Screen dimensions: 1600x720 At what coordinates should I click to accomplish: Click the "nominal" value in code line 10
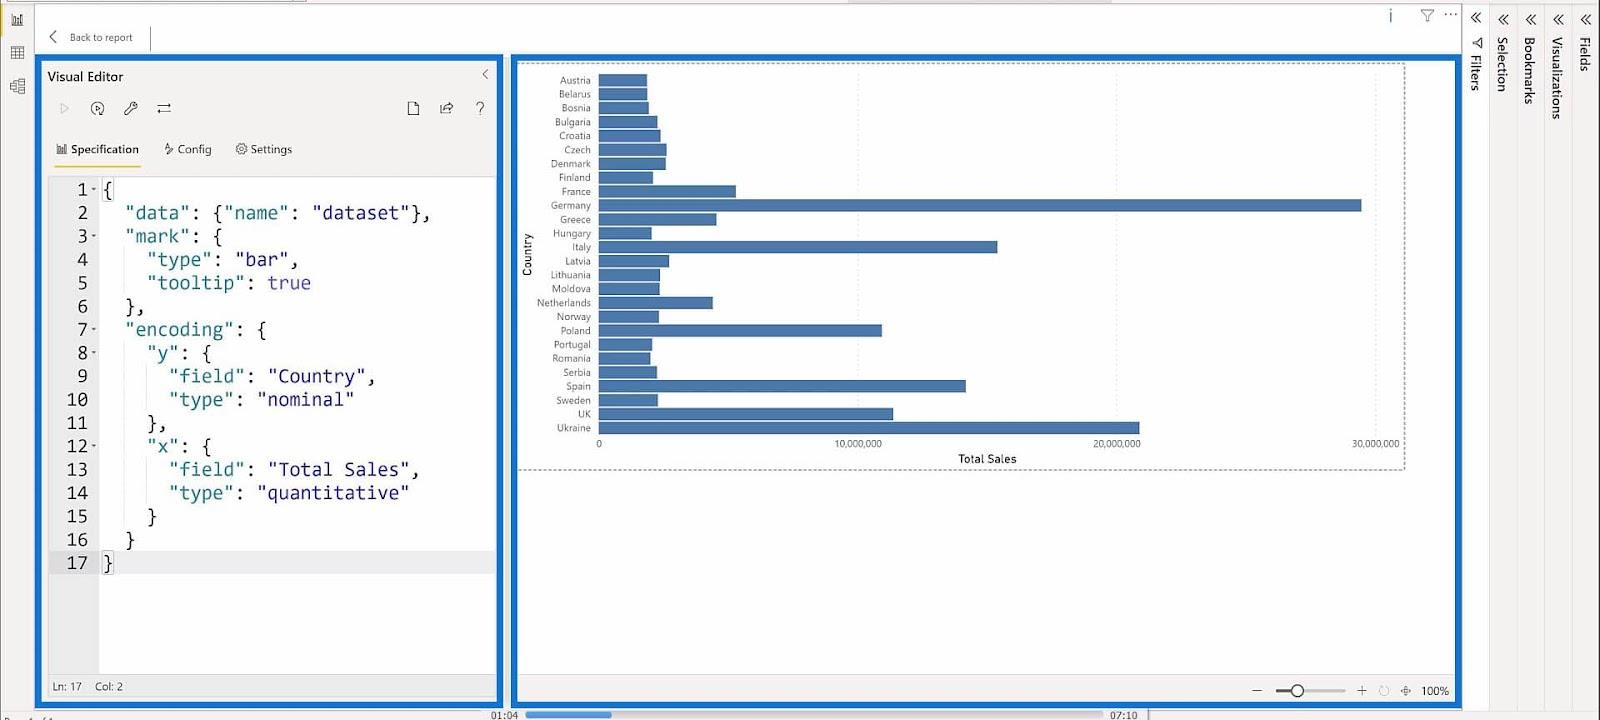[305, 400]
